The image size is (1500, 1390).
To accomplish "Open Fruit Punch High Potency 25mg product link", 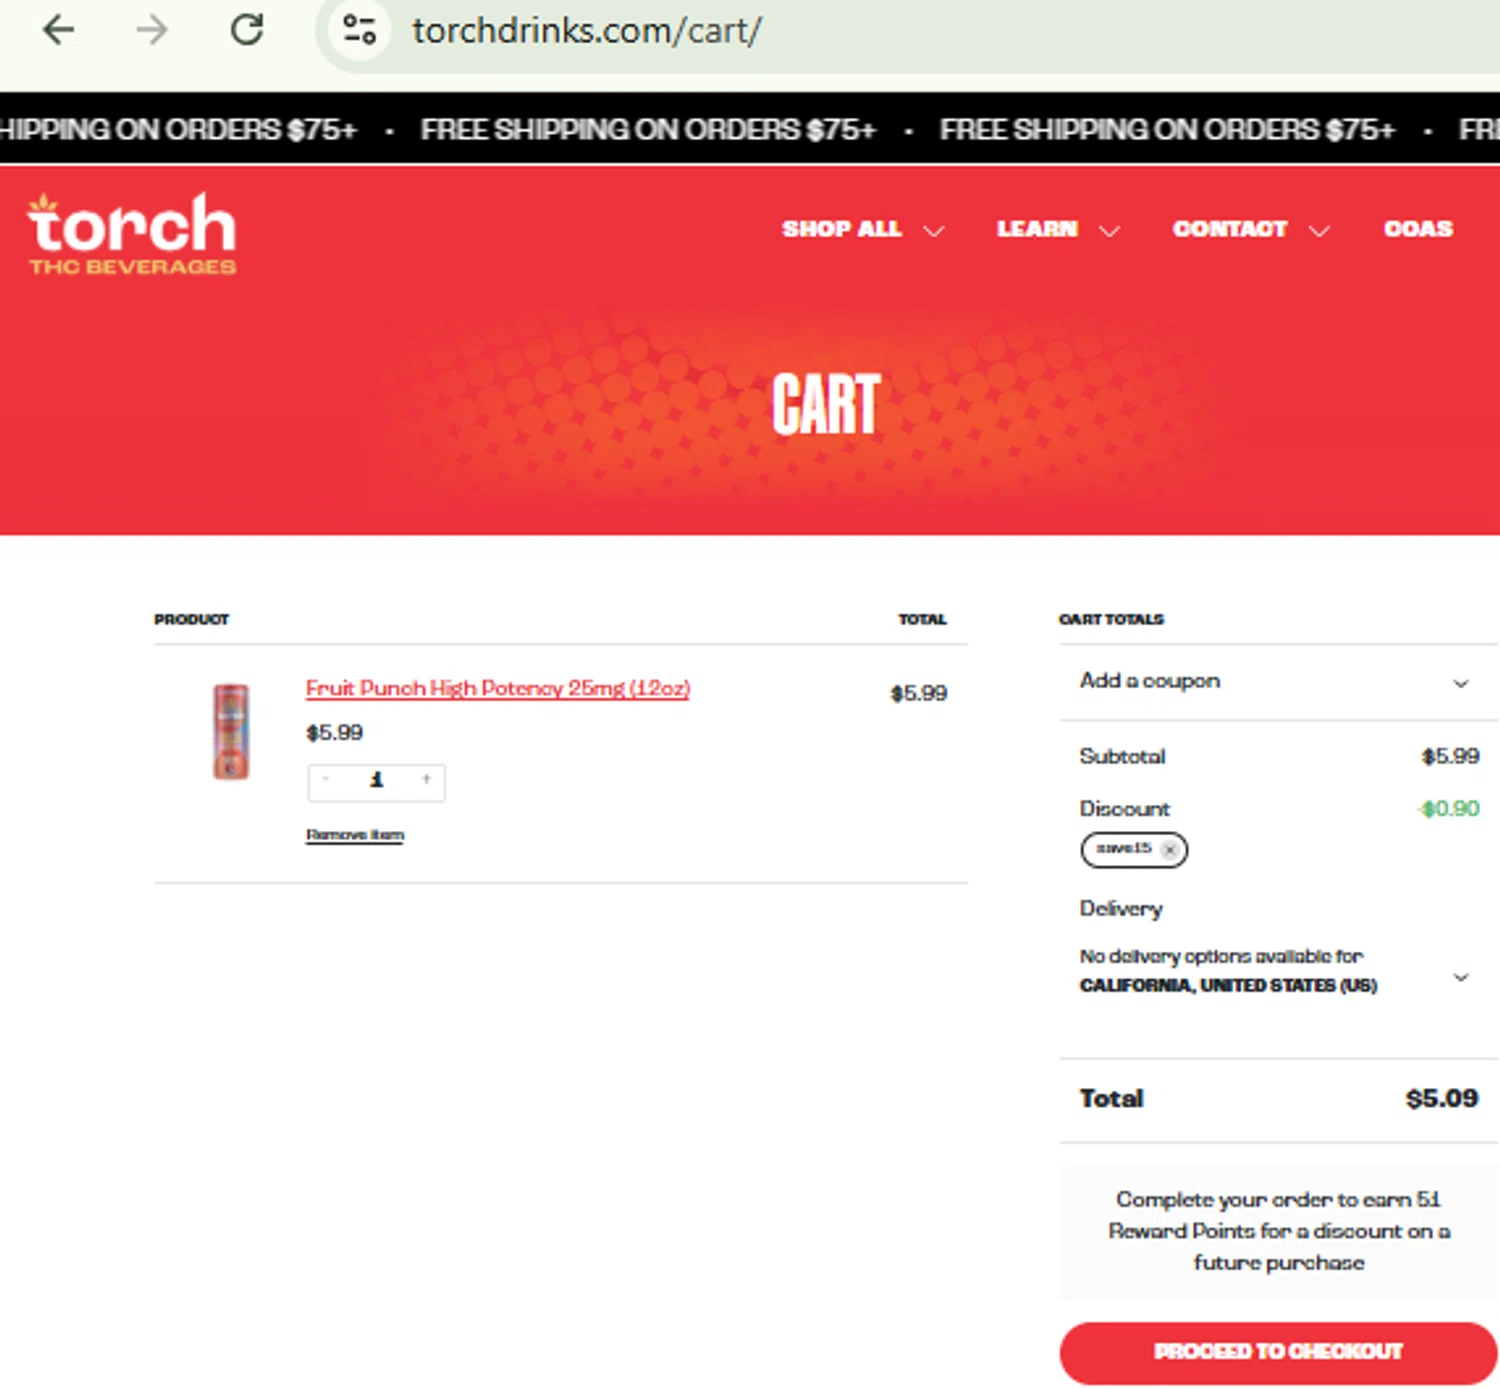I will point(498,688).
